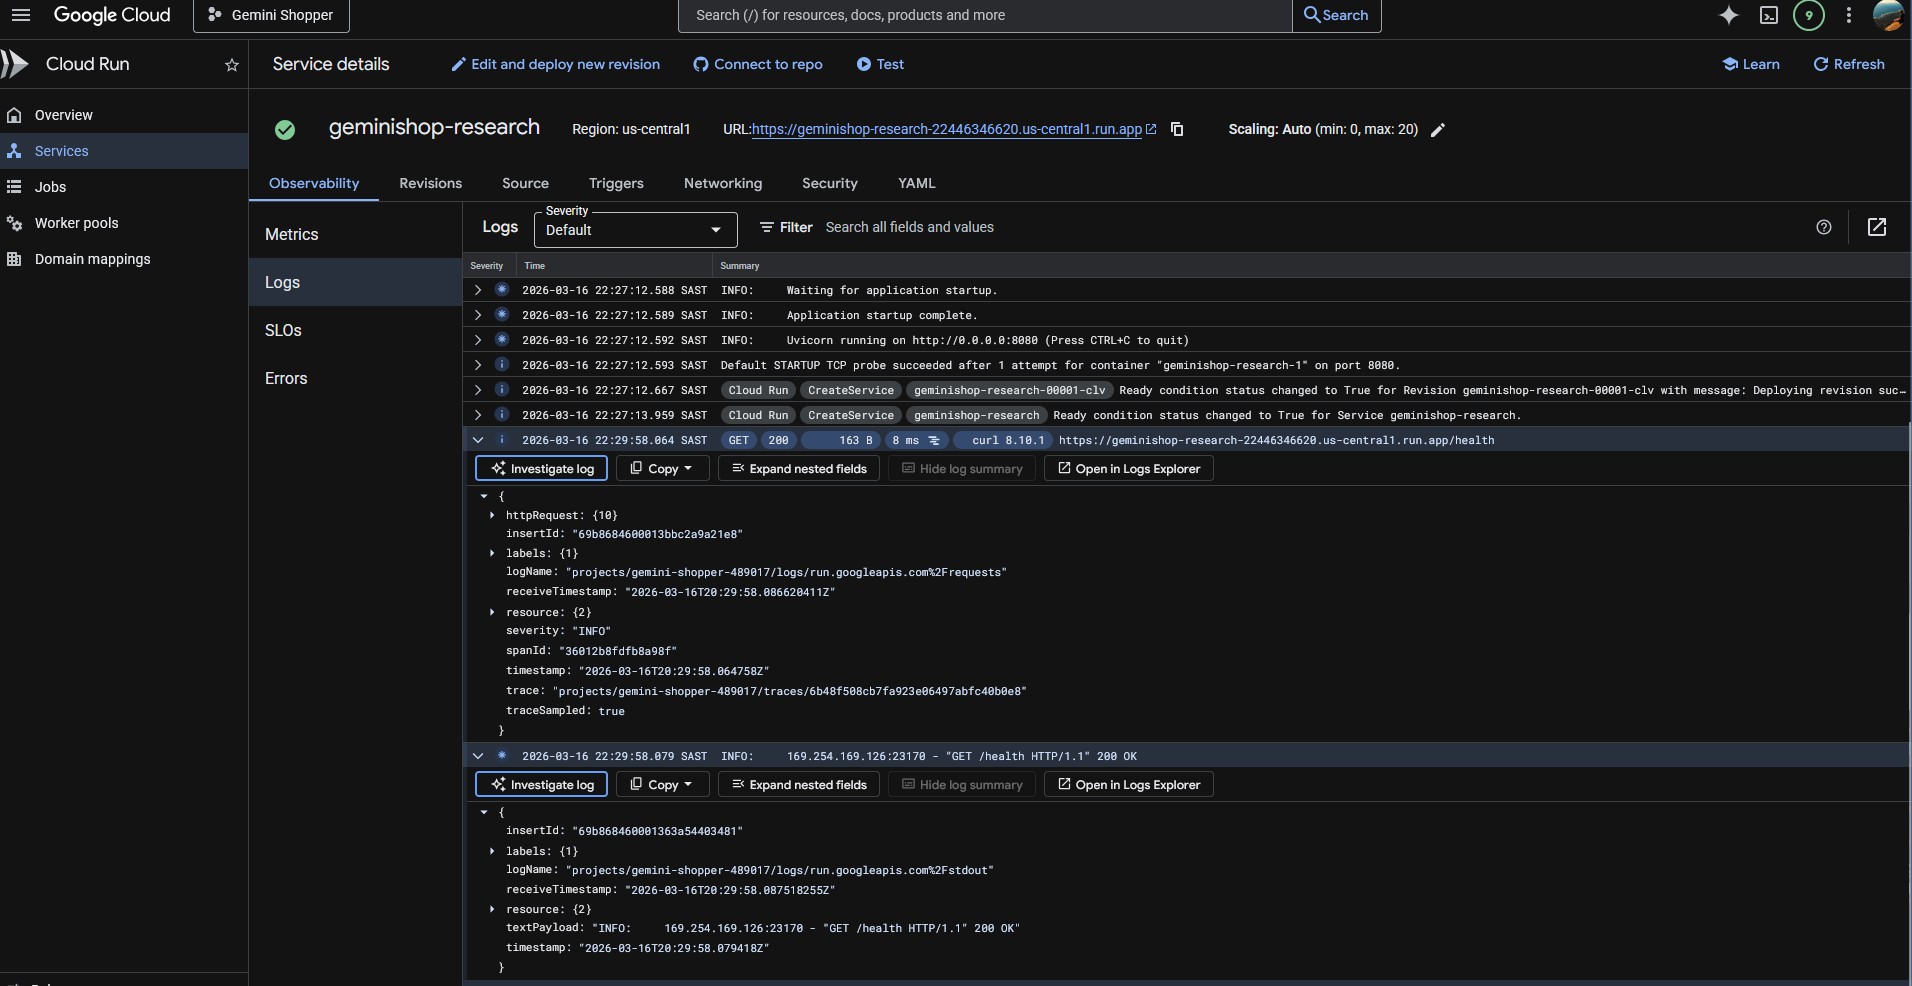Expand the Uvicorn running log entry

(x=478, y=340)
